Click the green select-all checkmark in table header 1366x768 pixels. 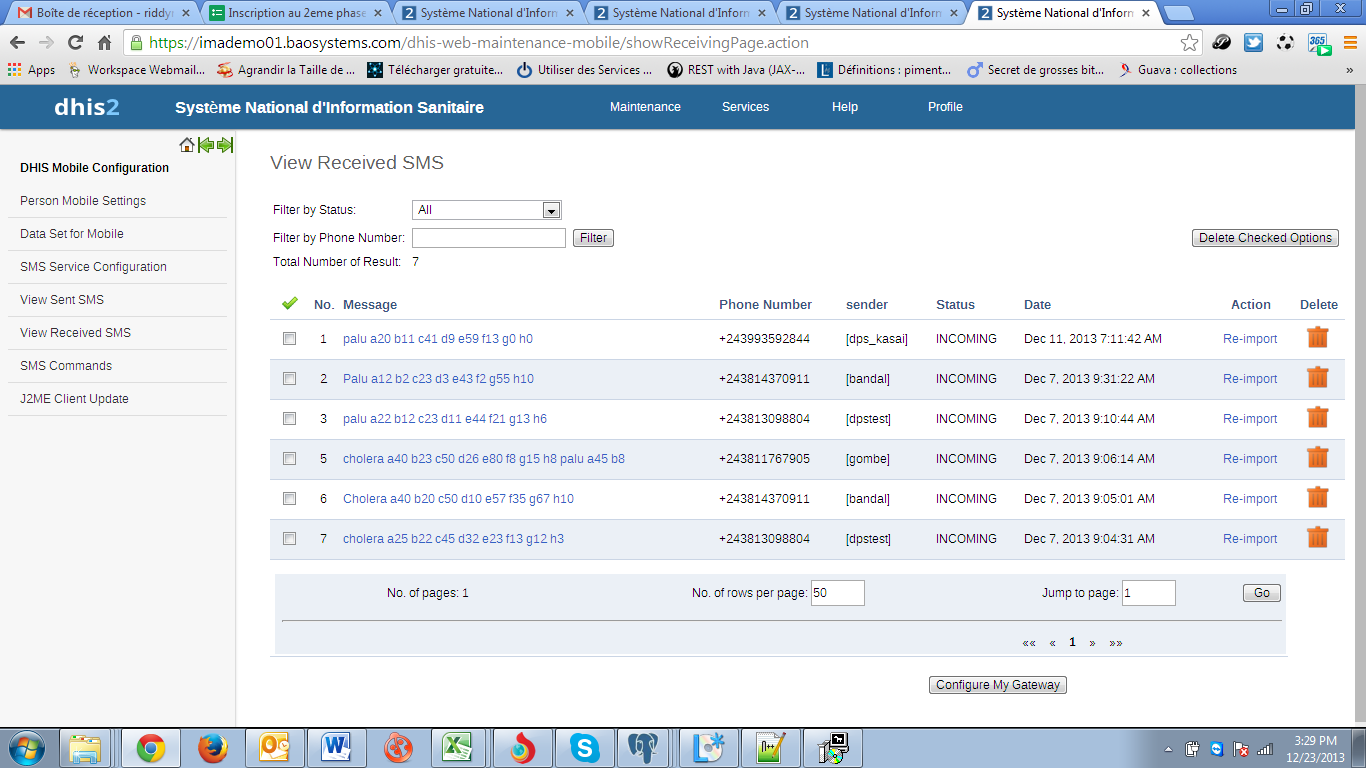click(290, 303)
